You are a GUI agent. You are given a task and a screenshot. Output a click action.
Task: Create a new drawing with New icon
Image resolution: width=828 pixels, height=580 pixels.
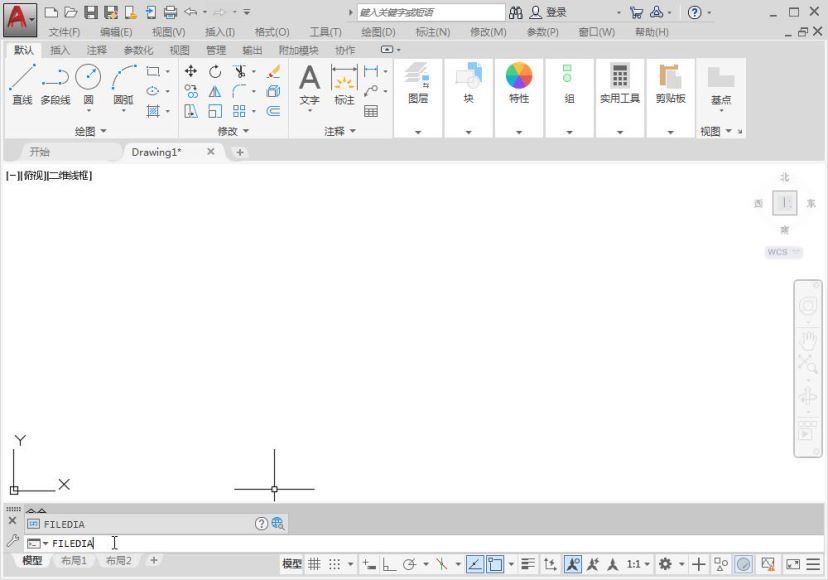[x=51, y=12]
